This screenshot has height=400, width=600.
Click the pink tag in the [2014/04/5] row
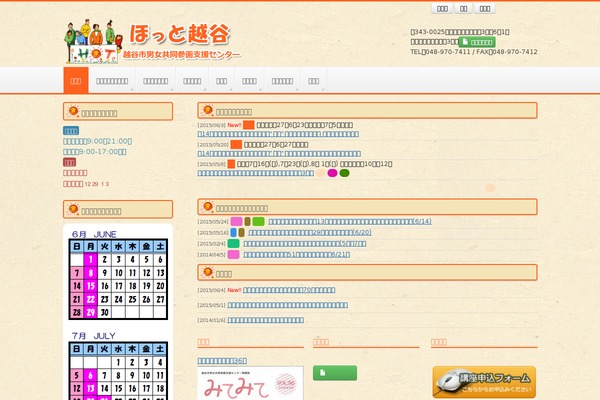pos(233,255)
